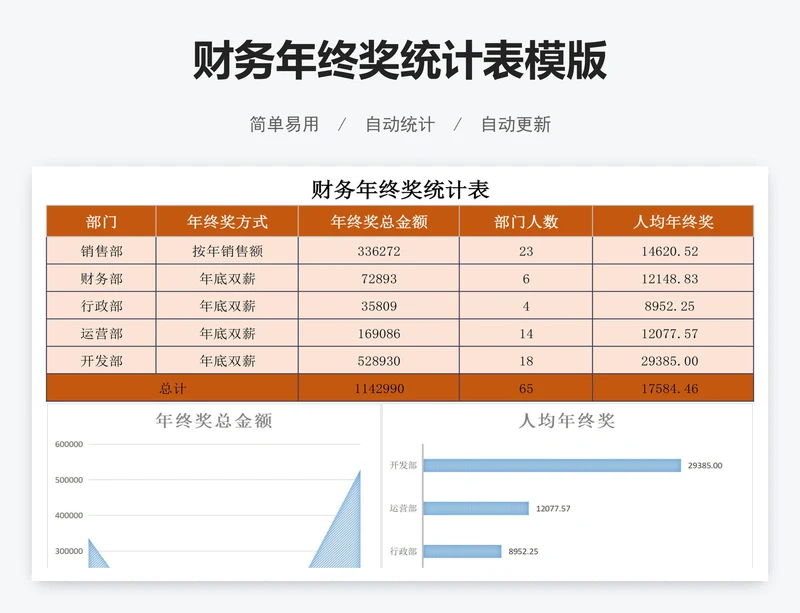Select 年底双薪 cell in 运营部 row

[x=227, y=333]
